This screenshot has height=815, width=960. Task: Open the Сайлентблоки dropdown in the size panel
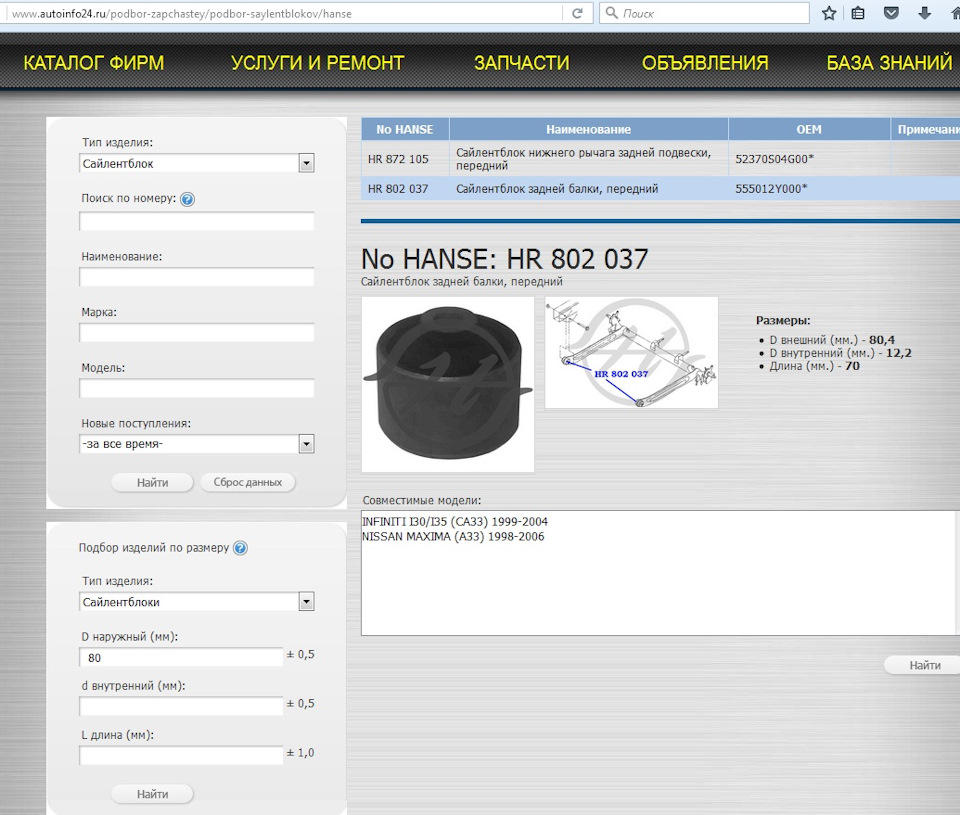[307, 601]
